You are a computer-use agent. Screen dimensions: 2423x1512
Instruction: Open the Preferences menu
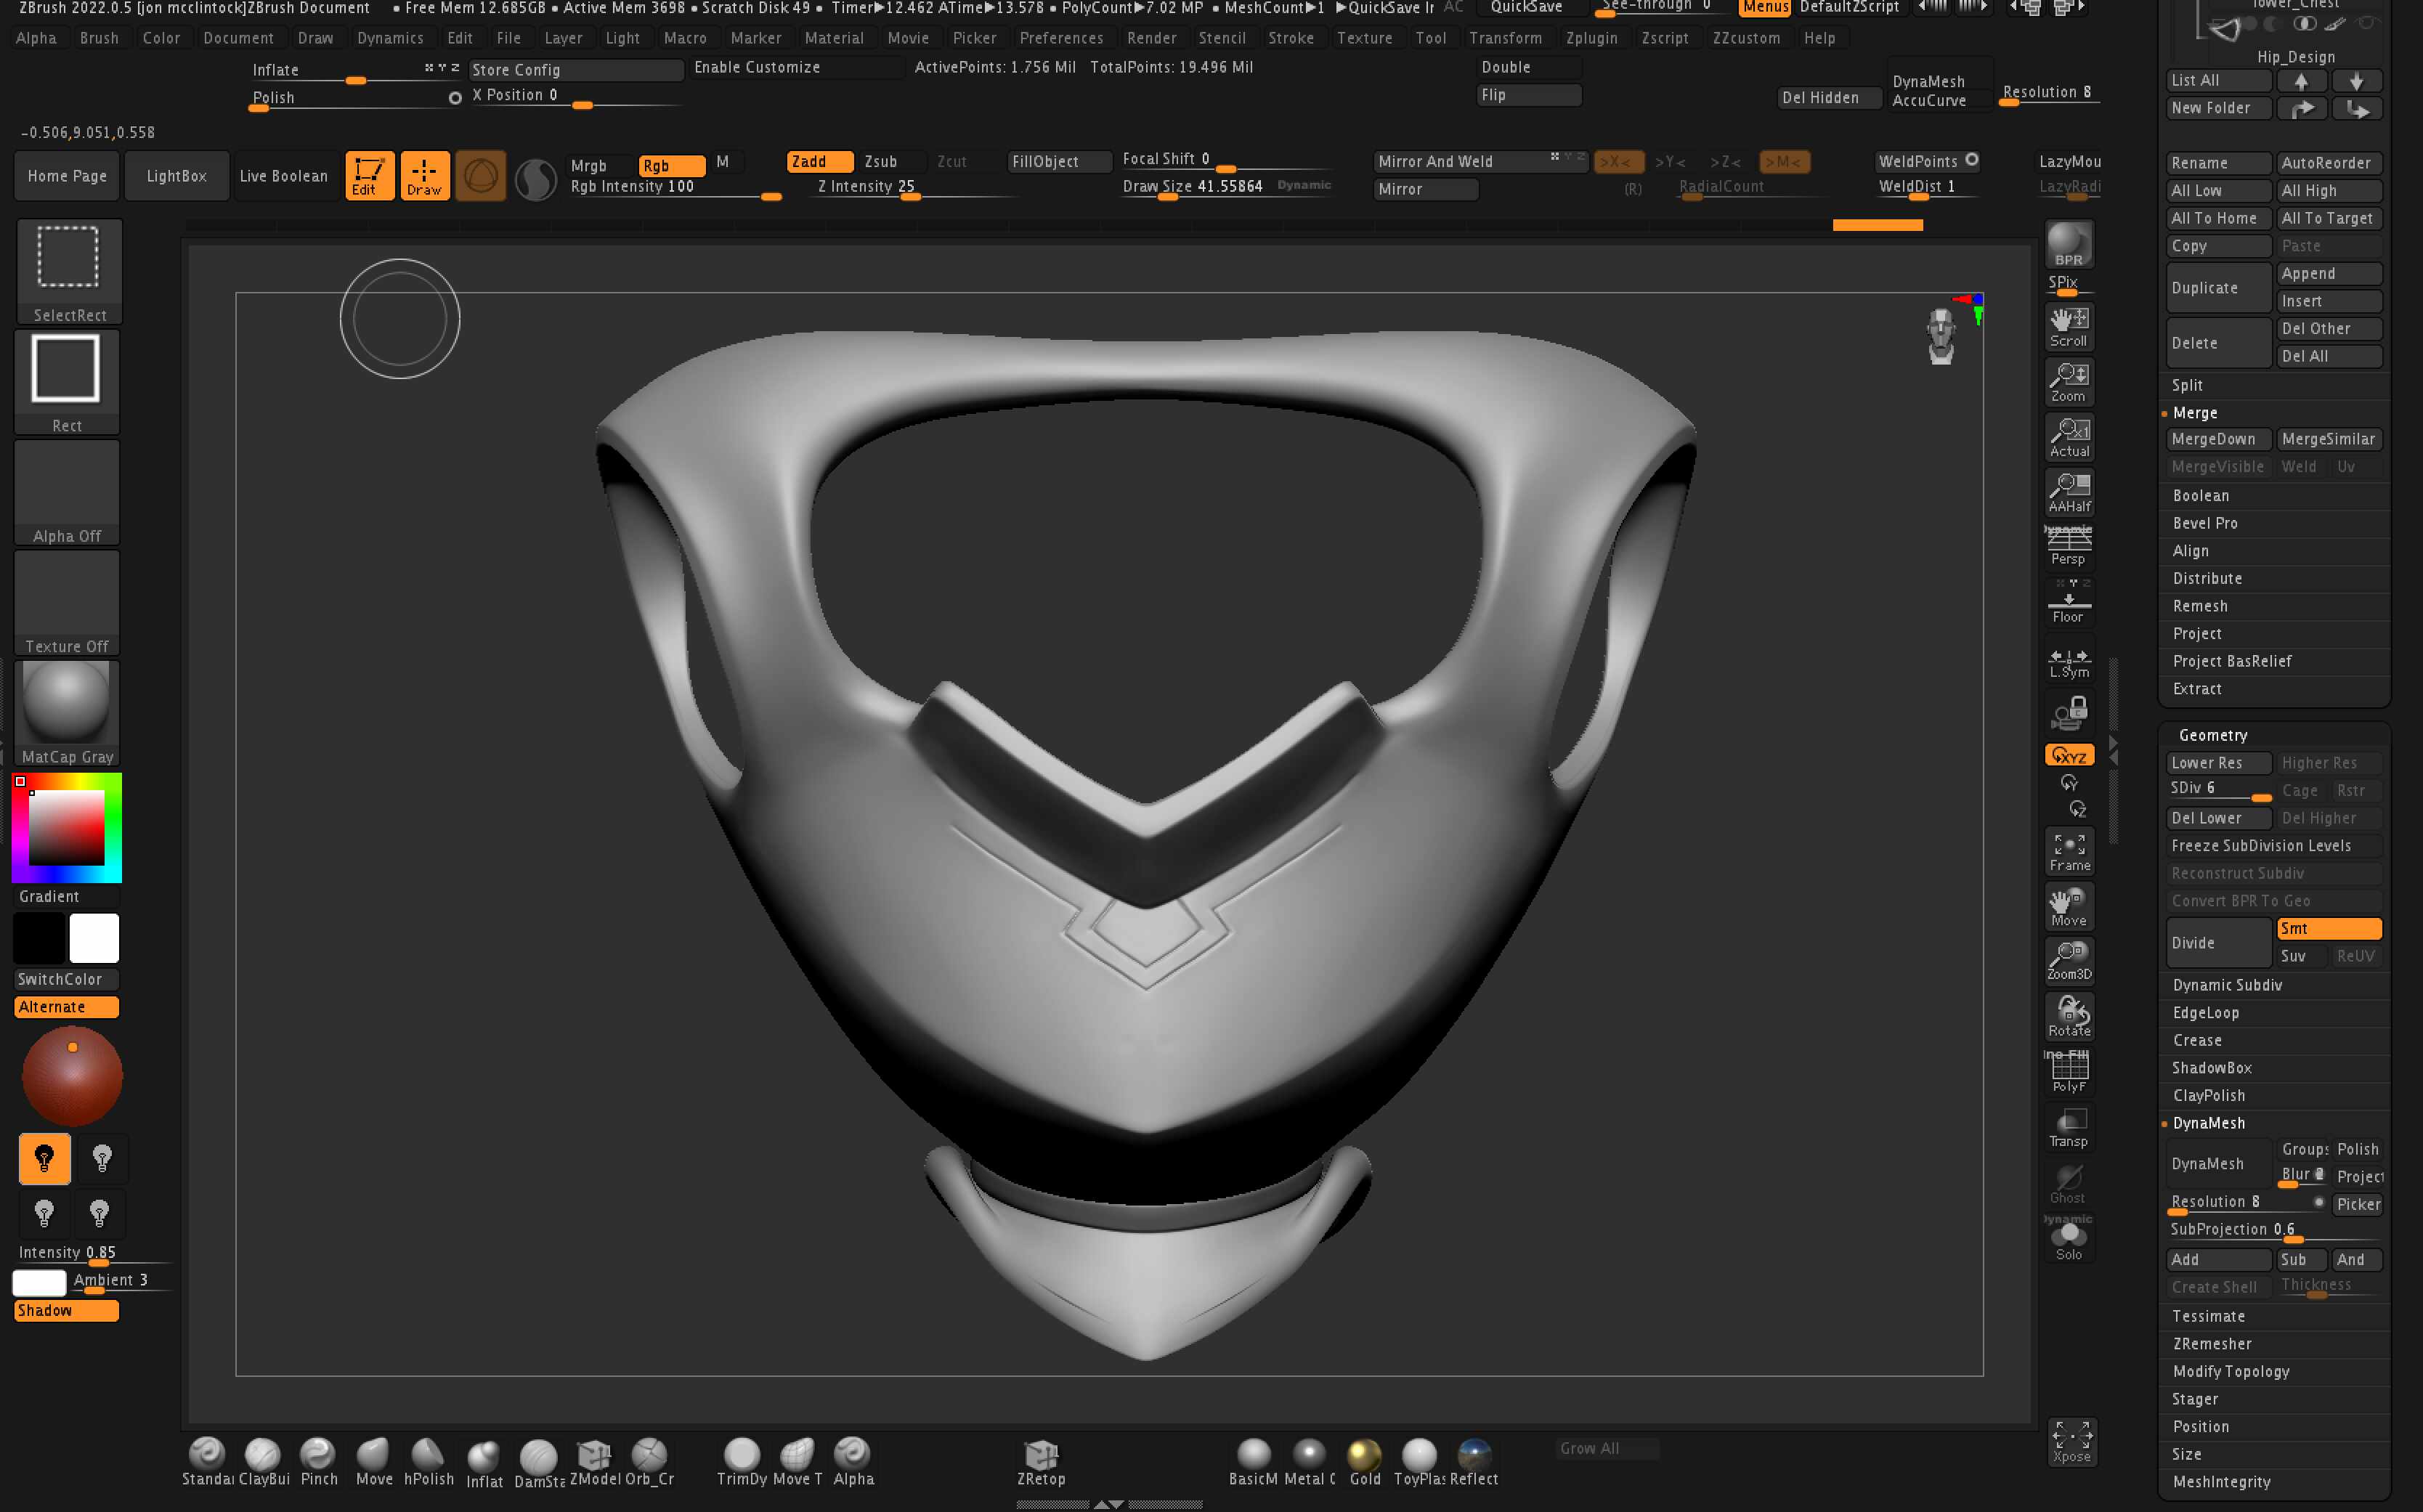coord(1061,38)
